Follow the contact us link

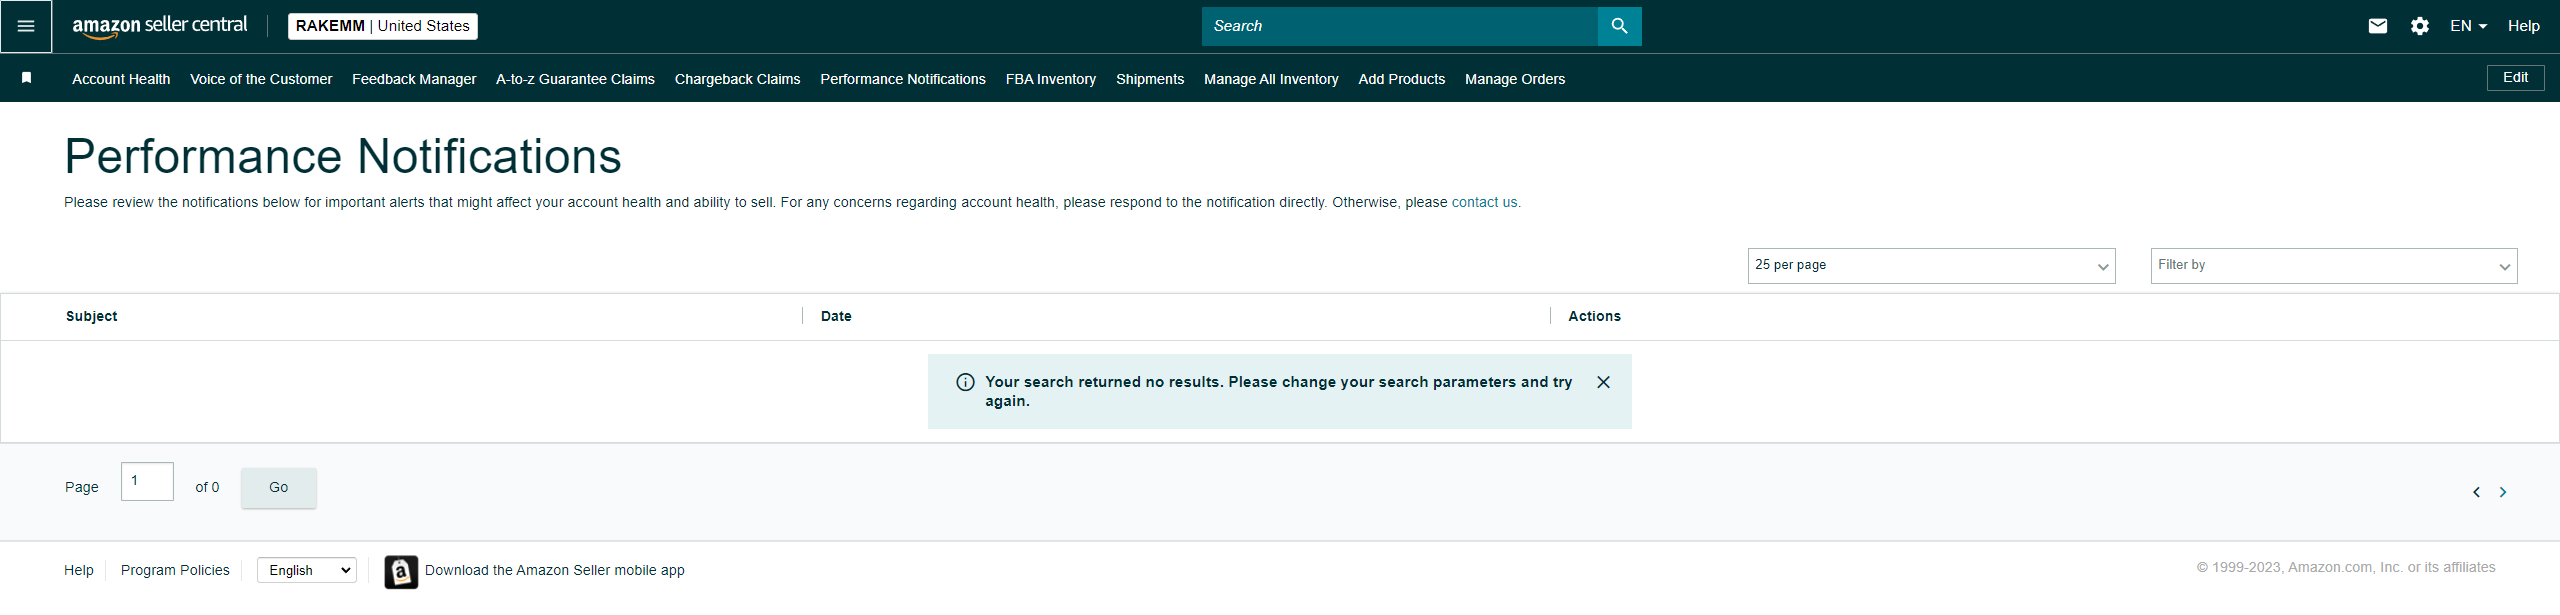[x=1486, y=202]
